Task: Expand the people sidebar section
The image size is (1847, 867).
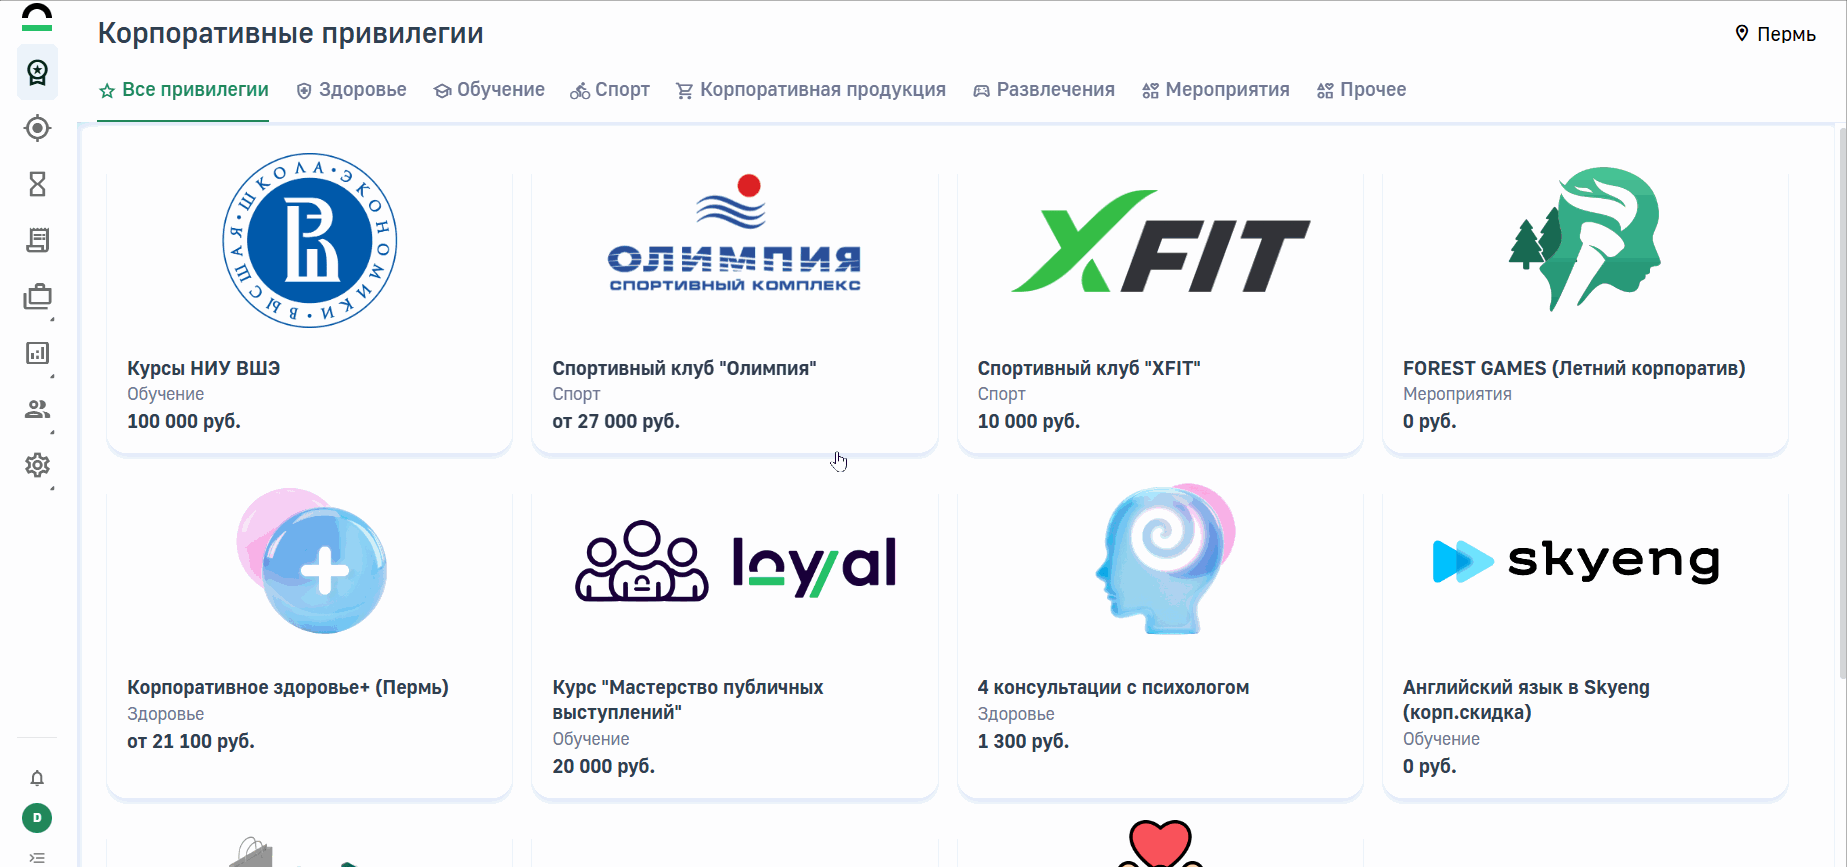Action: click(x=37, y=409)
